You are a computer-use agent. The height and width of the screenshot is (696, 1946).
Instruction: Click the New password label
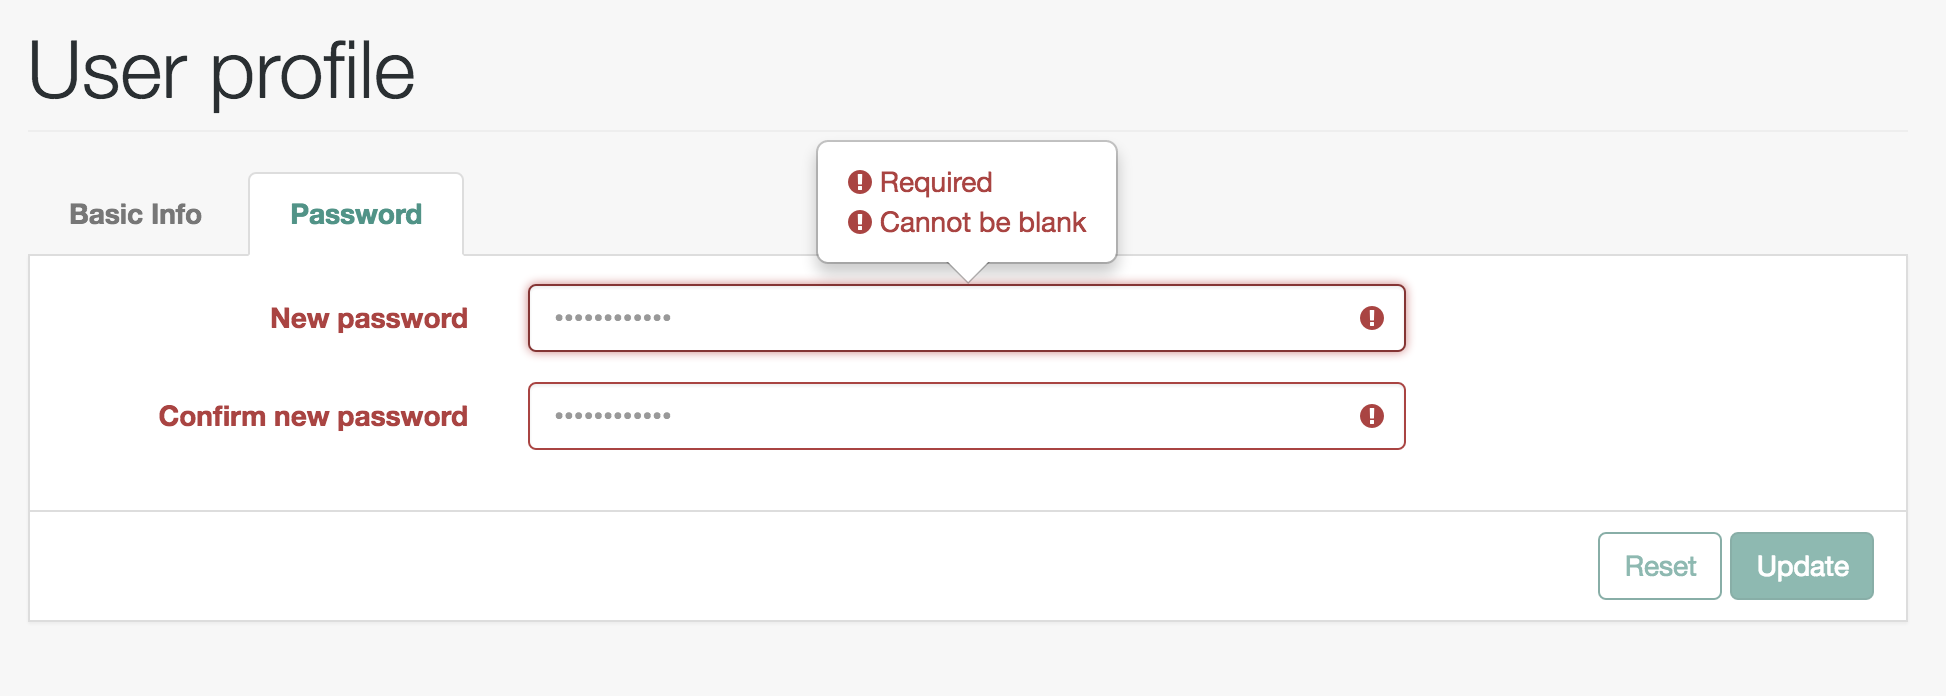(x=369, y=319)
